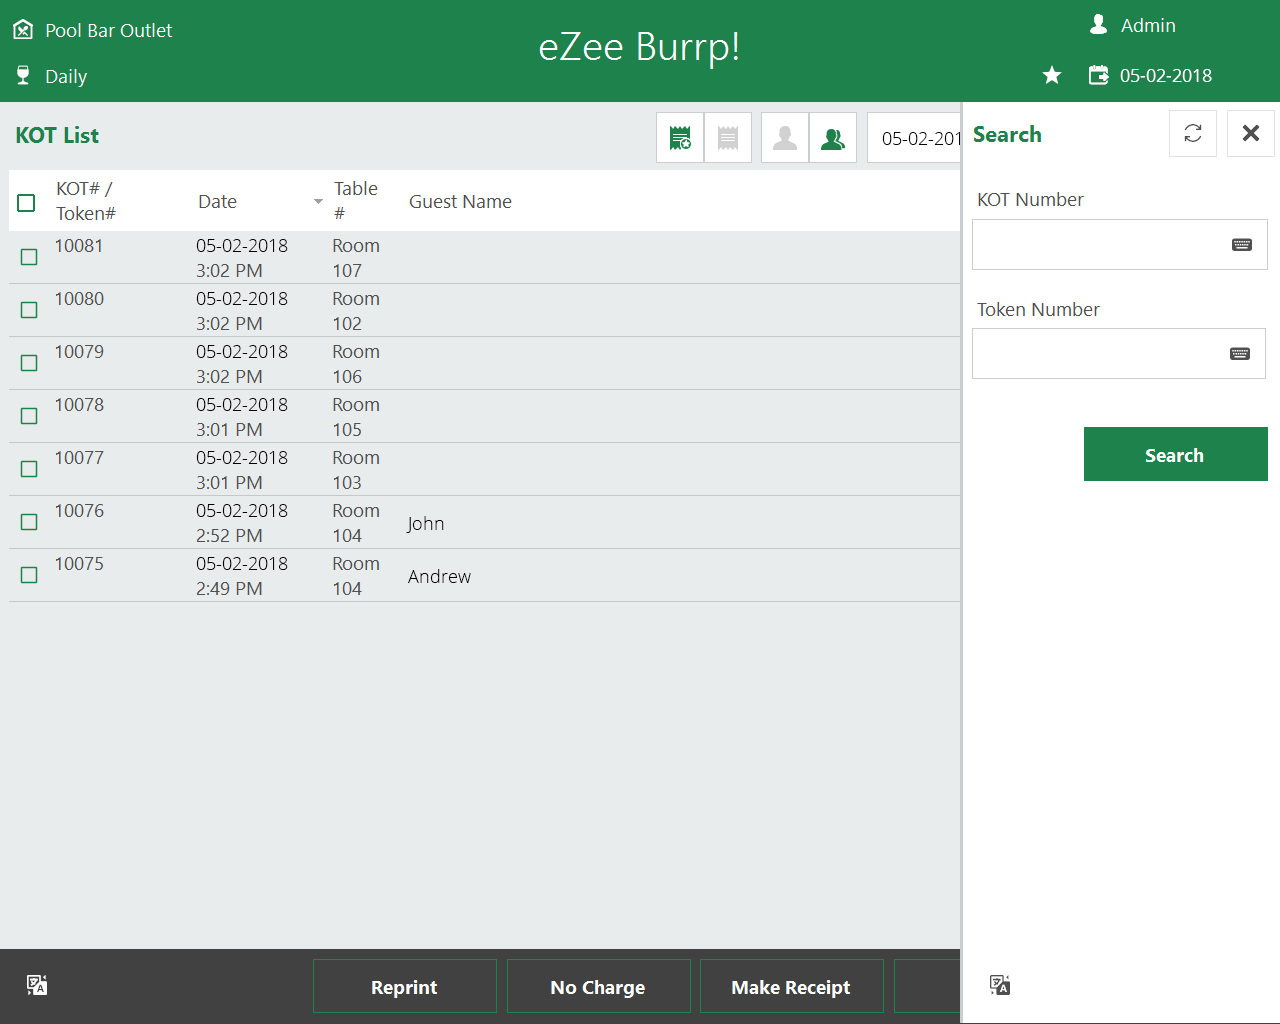
Task: Open keyboard for Token Number field
Action: coord(1240,354)
